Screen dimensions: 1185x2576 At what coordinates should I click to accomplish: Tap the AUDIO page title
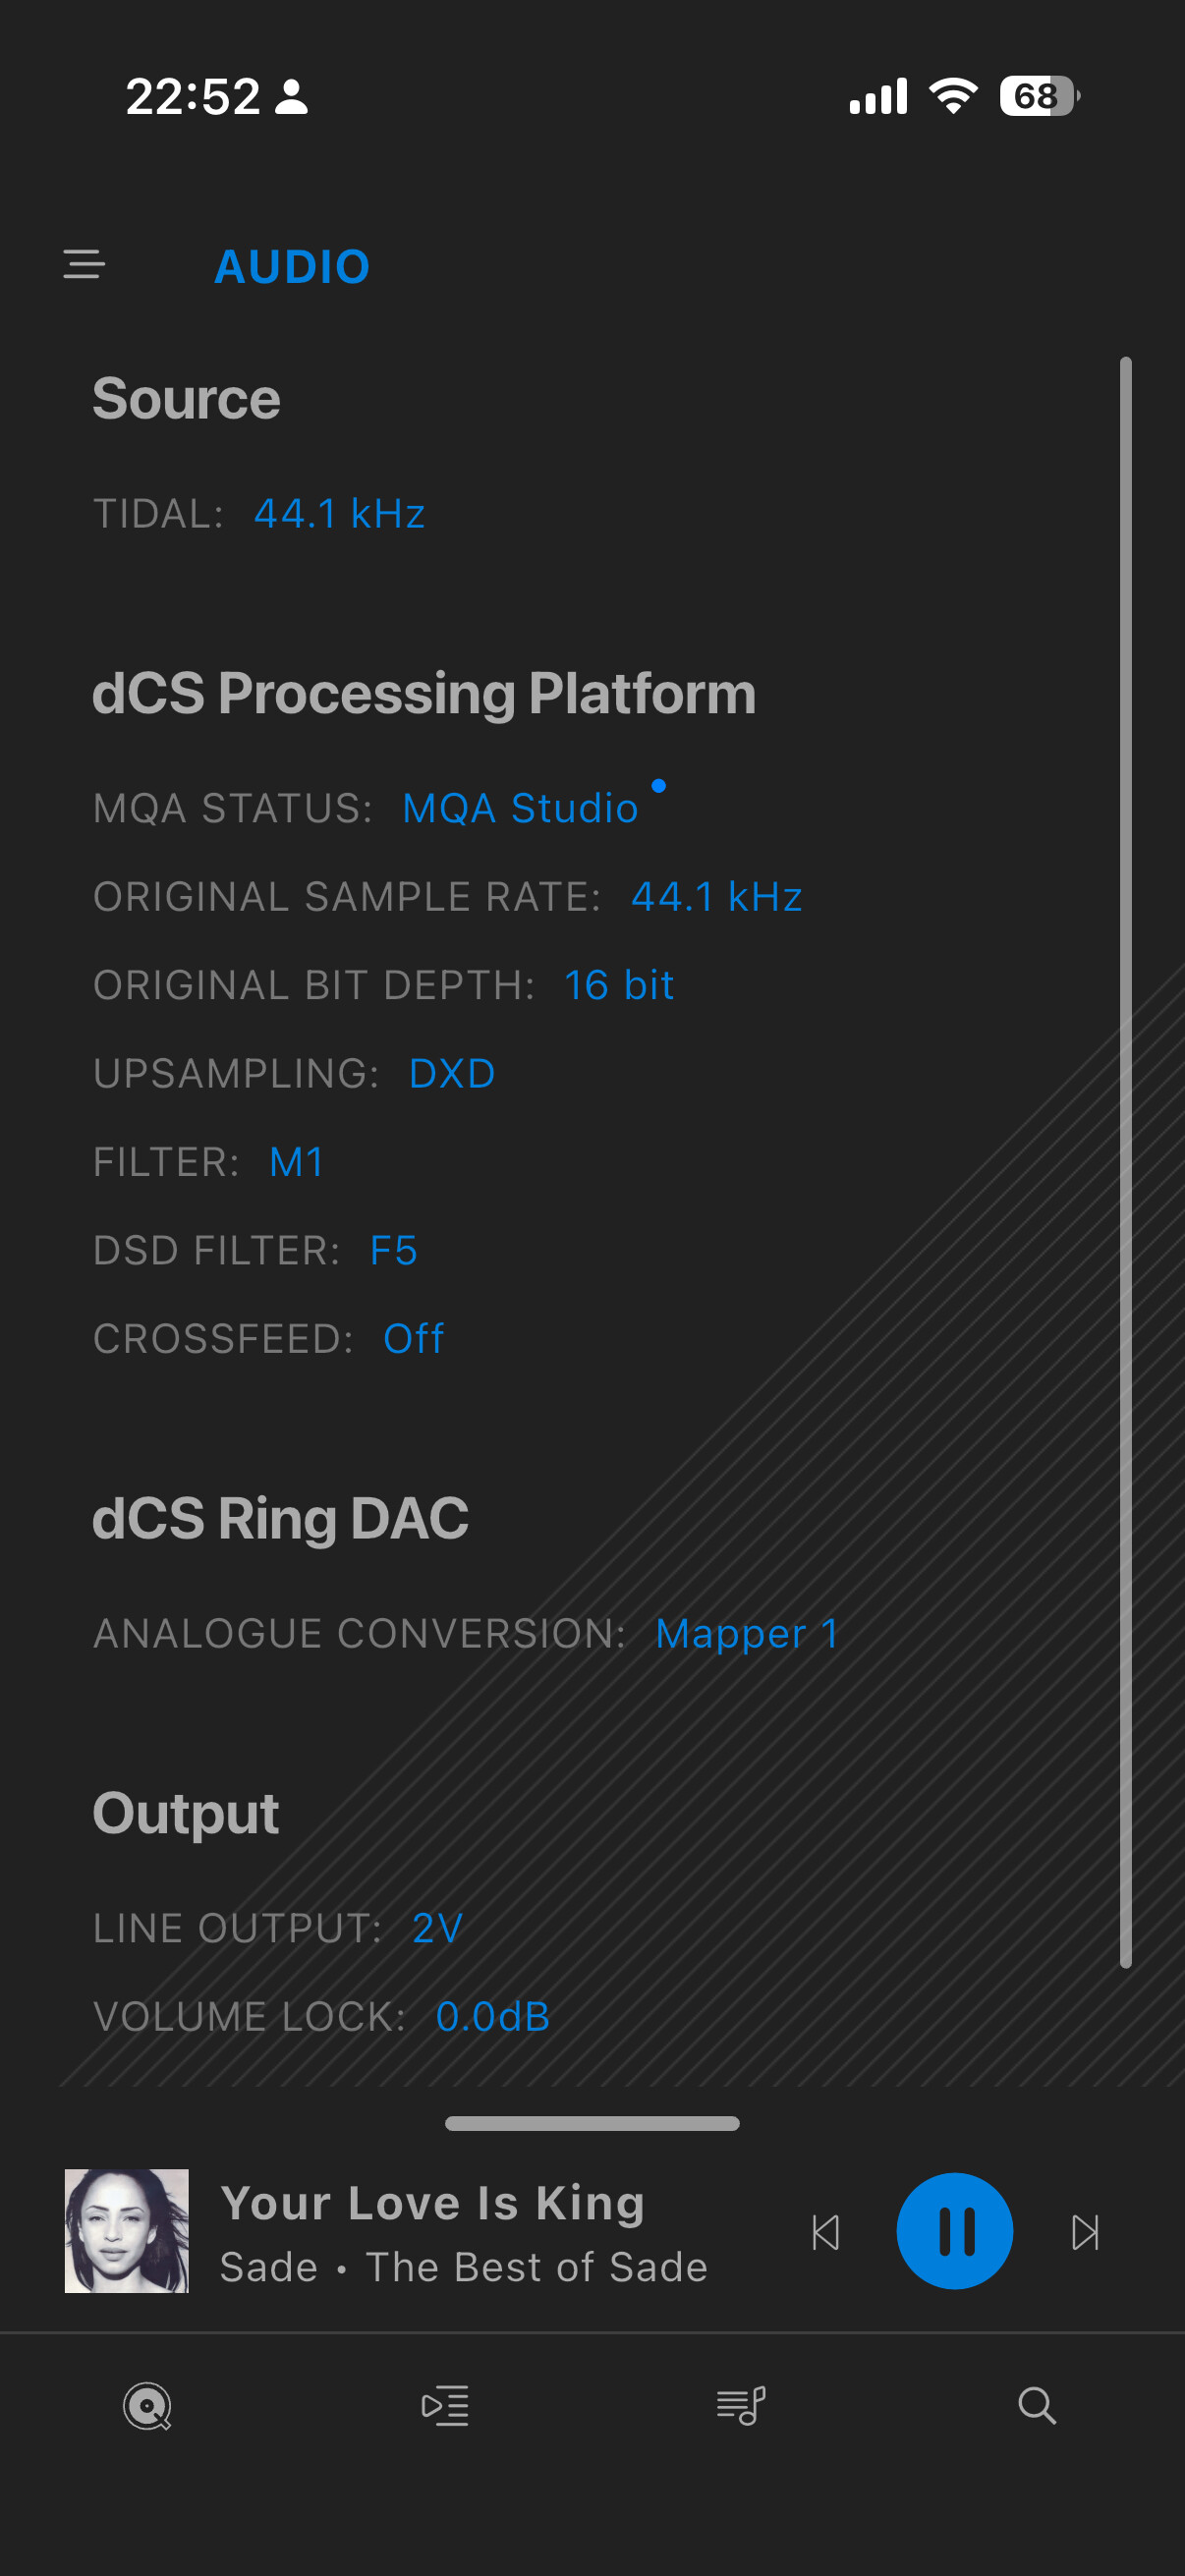pyautogui.click(x=292, y=267)
